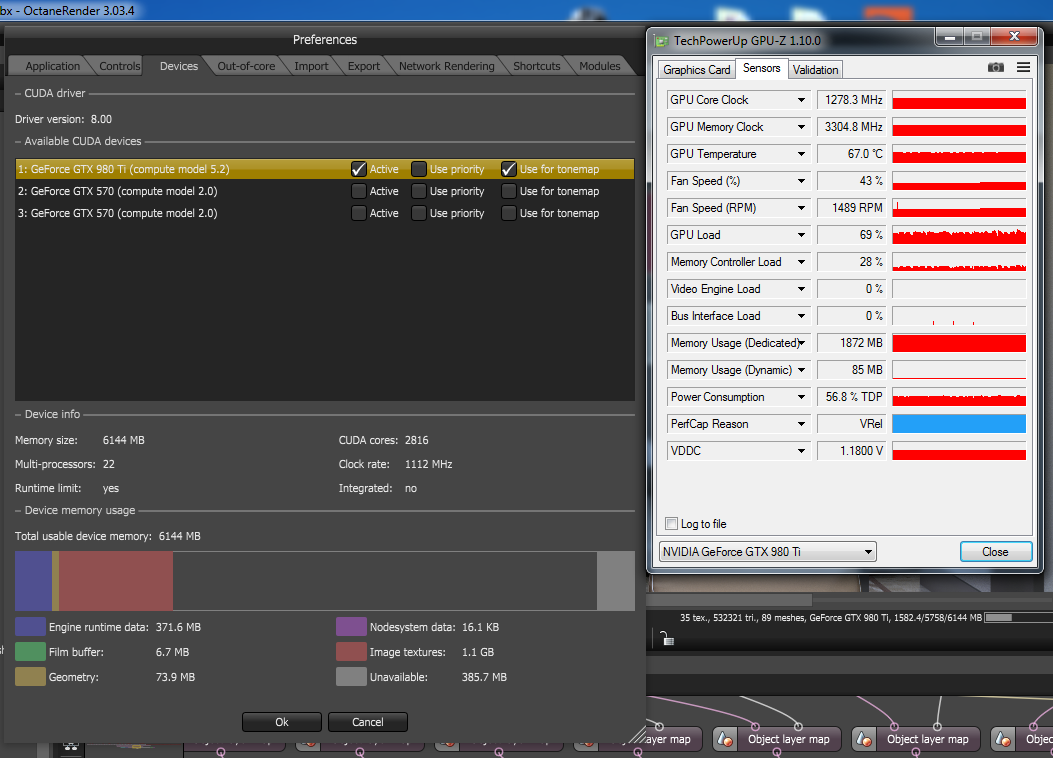Click the Film buffer green swatch
The height and width of the screenshot is (758, 1053).
30,652
